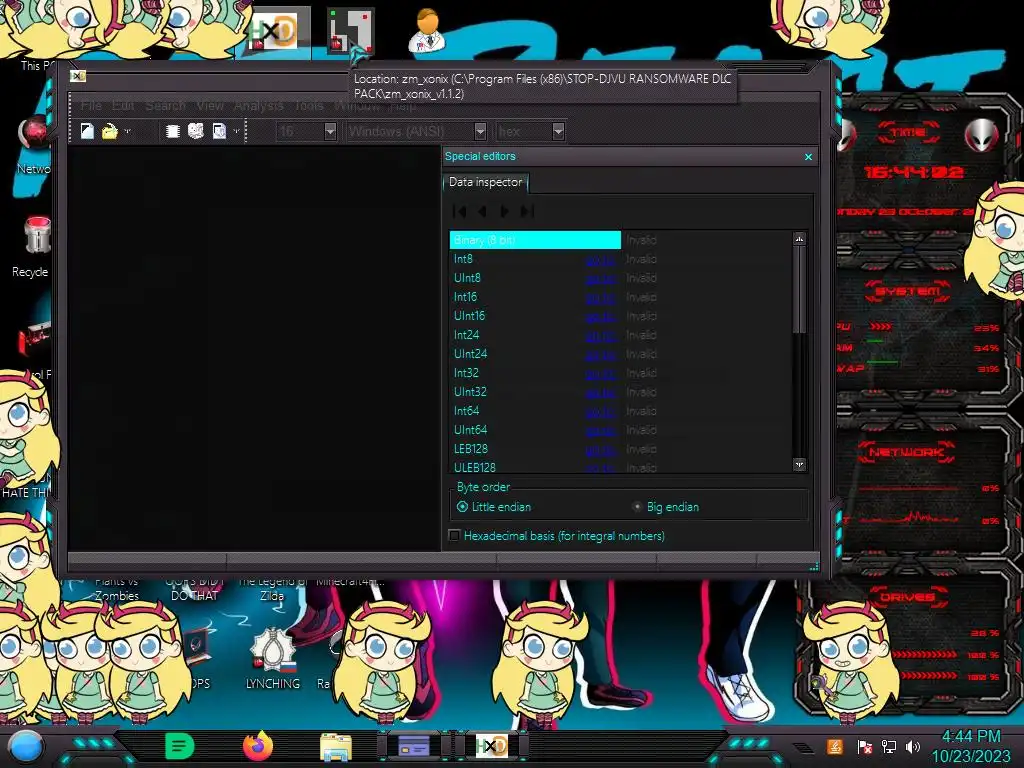Select the UInt16 row label
The image size is (1024, 768).
click(470, 316)
